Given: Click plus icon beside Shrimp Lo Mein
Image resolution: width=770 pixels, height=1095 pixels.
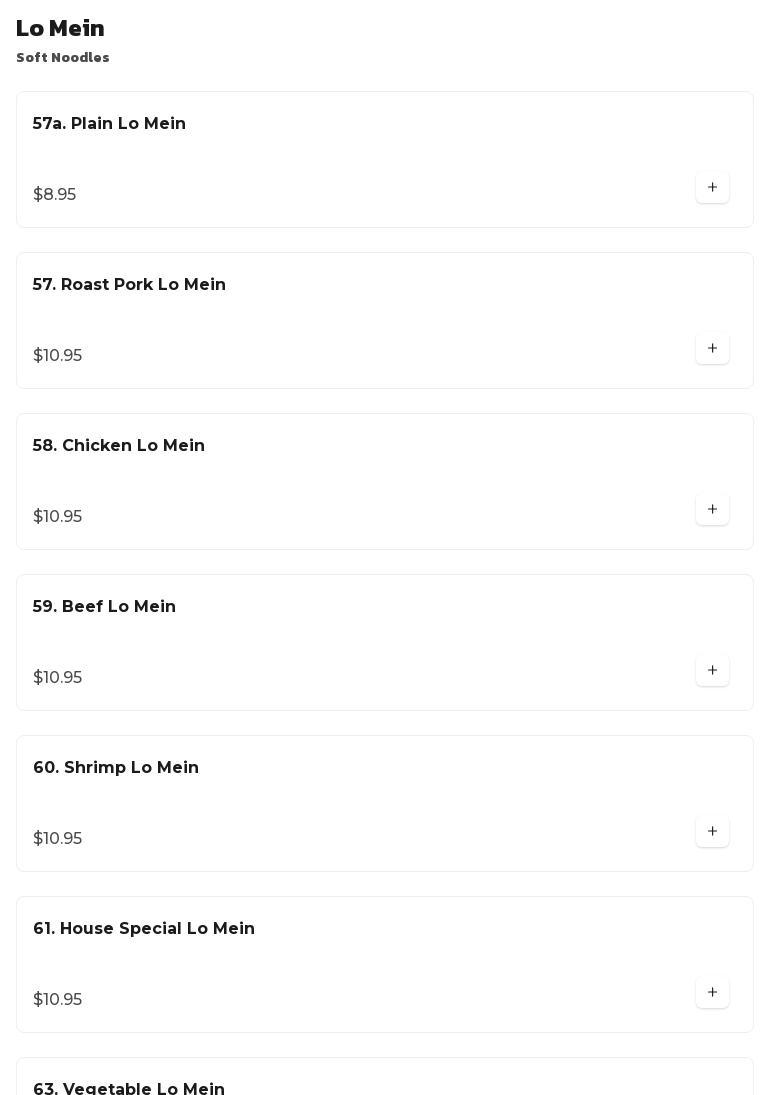Looking at the screenshot, I should click(712, 831).
